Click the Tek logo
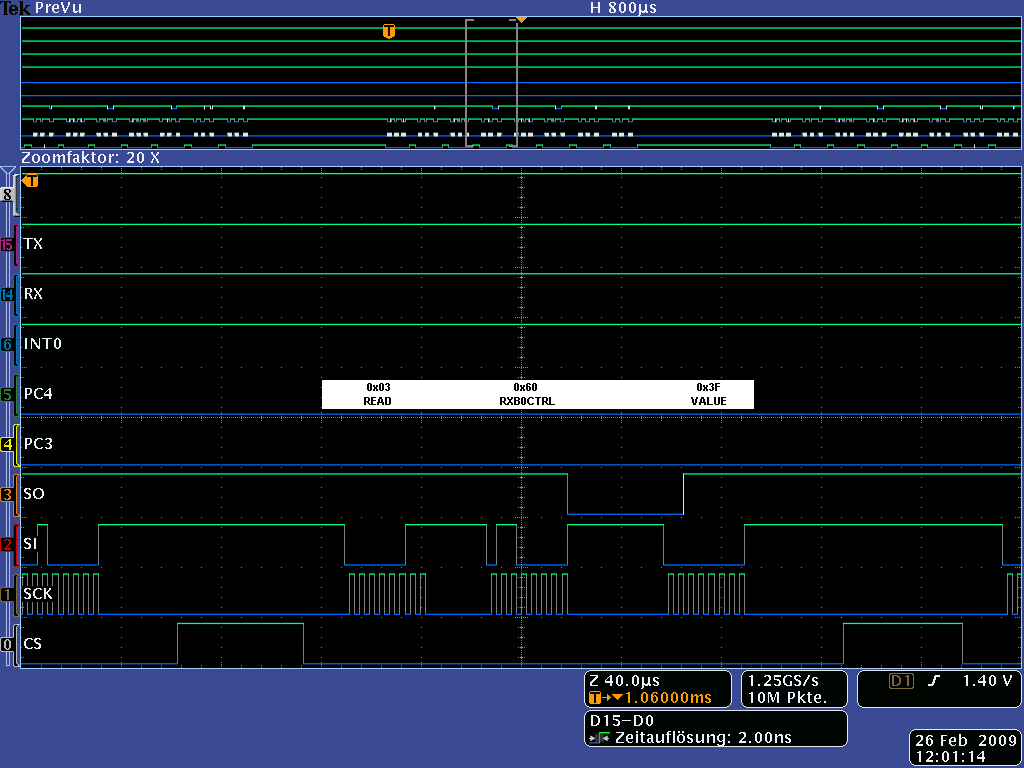Viewport: 1024px width, 768px height. (x=16, y=8)
